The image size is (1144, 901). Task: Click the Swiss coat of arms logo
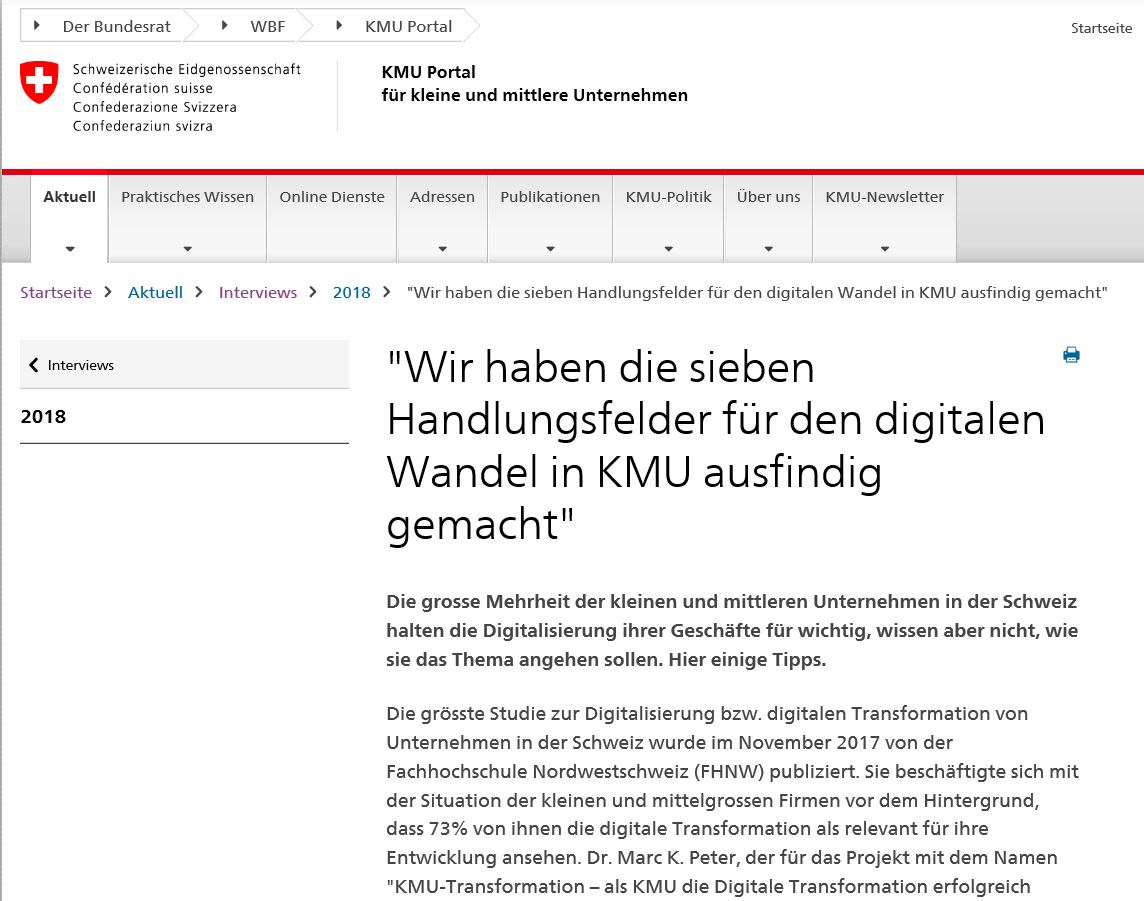click(40, 82)
